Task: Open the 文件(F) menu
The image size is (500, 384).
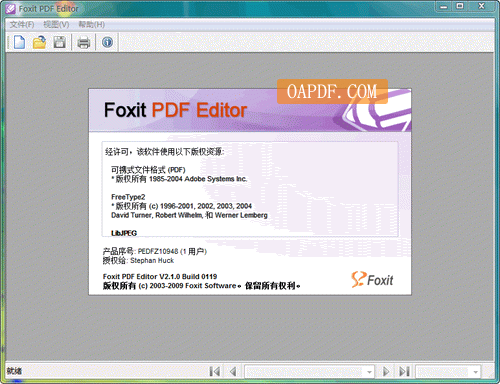Action: tap(22, 25)
